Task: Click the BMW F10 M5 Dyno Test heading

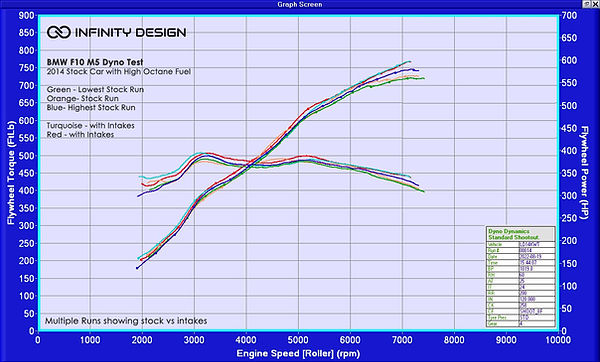Action: click(95, 62)
